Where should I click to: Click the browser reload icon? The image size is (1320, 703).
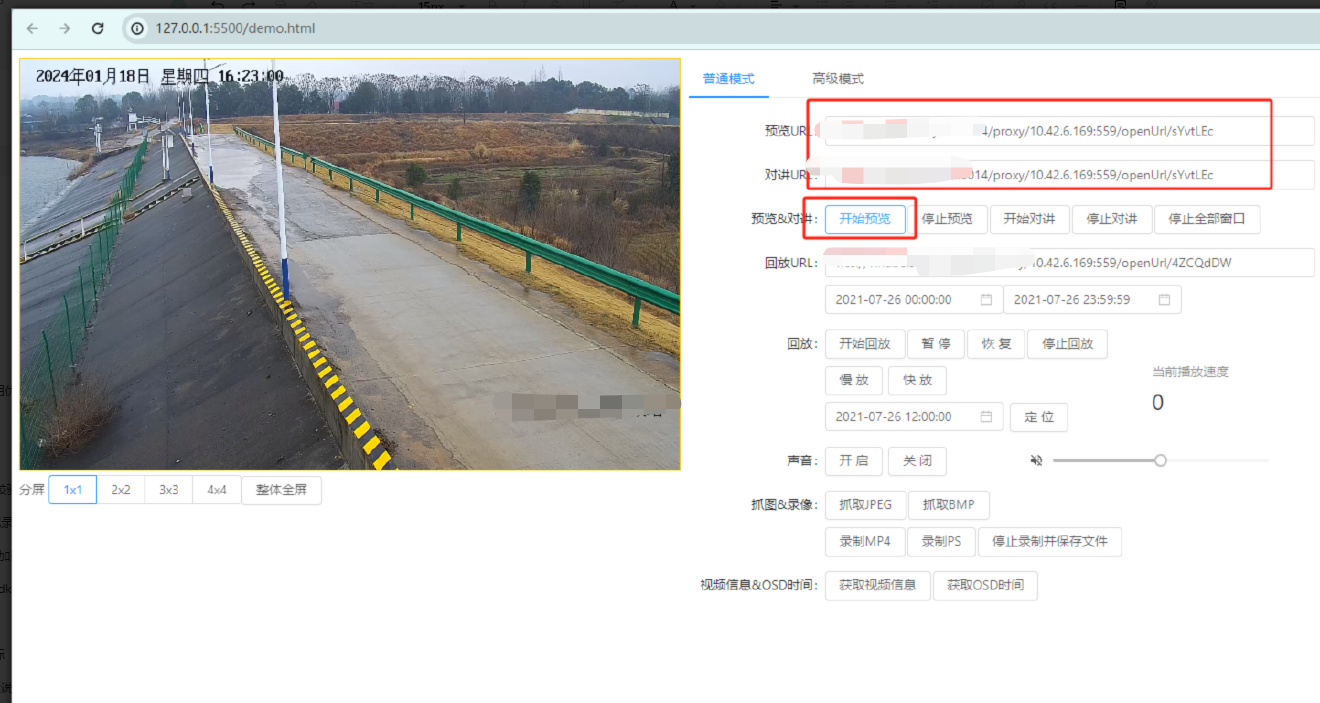97,28
